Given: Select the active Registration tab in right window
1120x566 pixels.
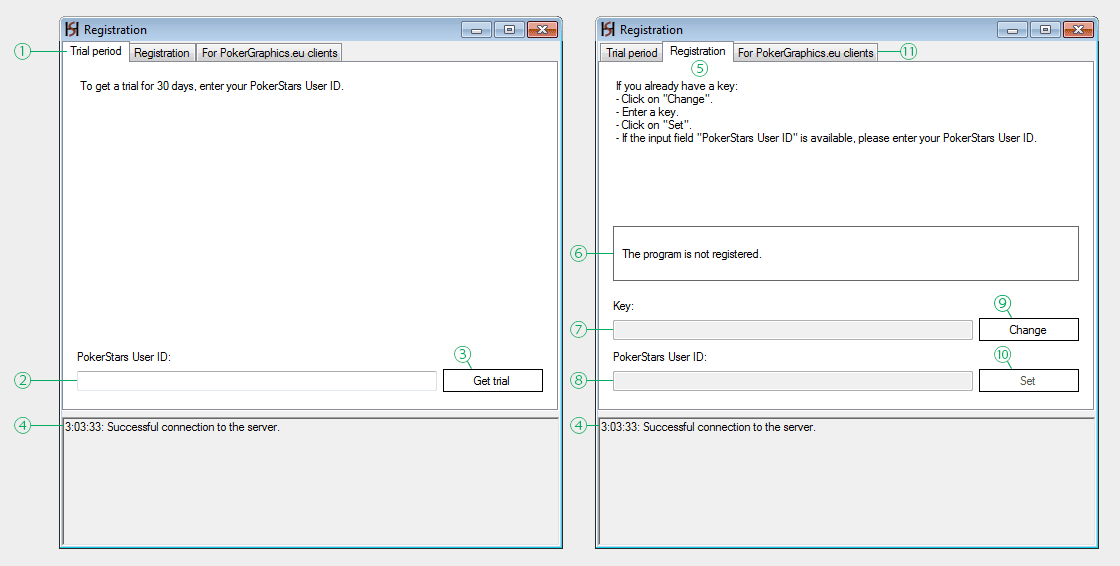Looking at the screenshot, I should point(698,51).
